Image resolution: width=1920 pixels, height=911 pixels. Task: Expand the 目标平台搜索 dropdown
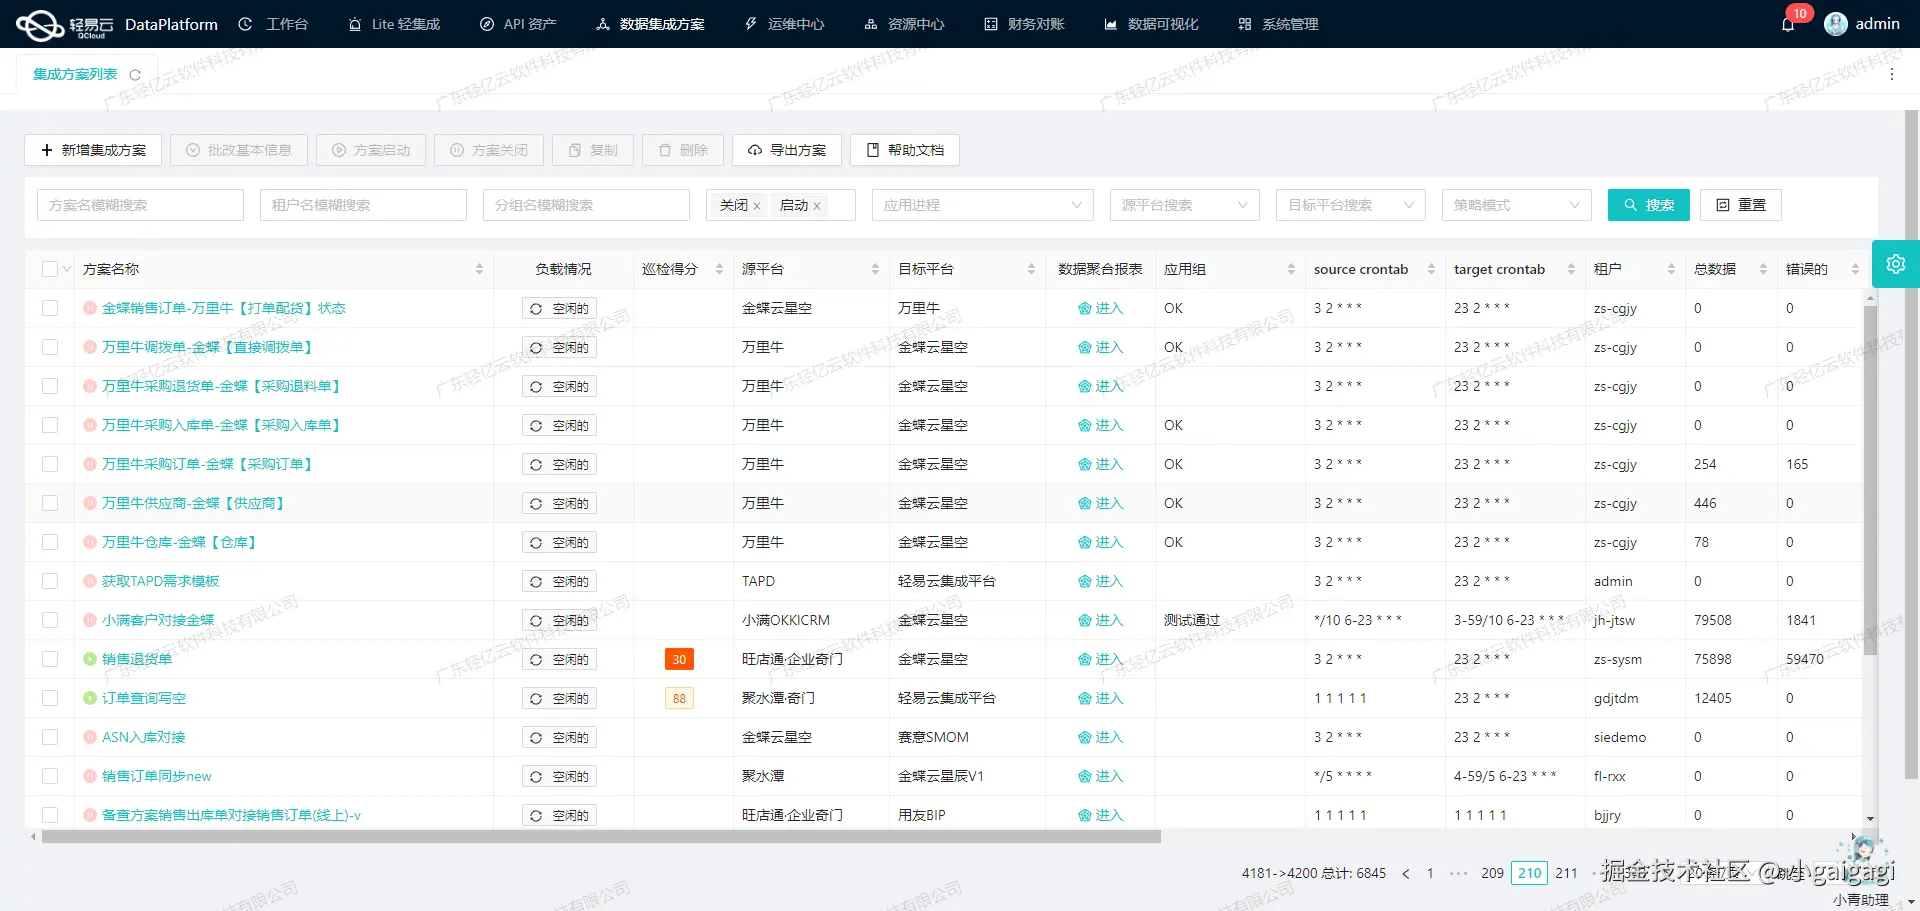click(x=1350, y=204)
